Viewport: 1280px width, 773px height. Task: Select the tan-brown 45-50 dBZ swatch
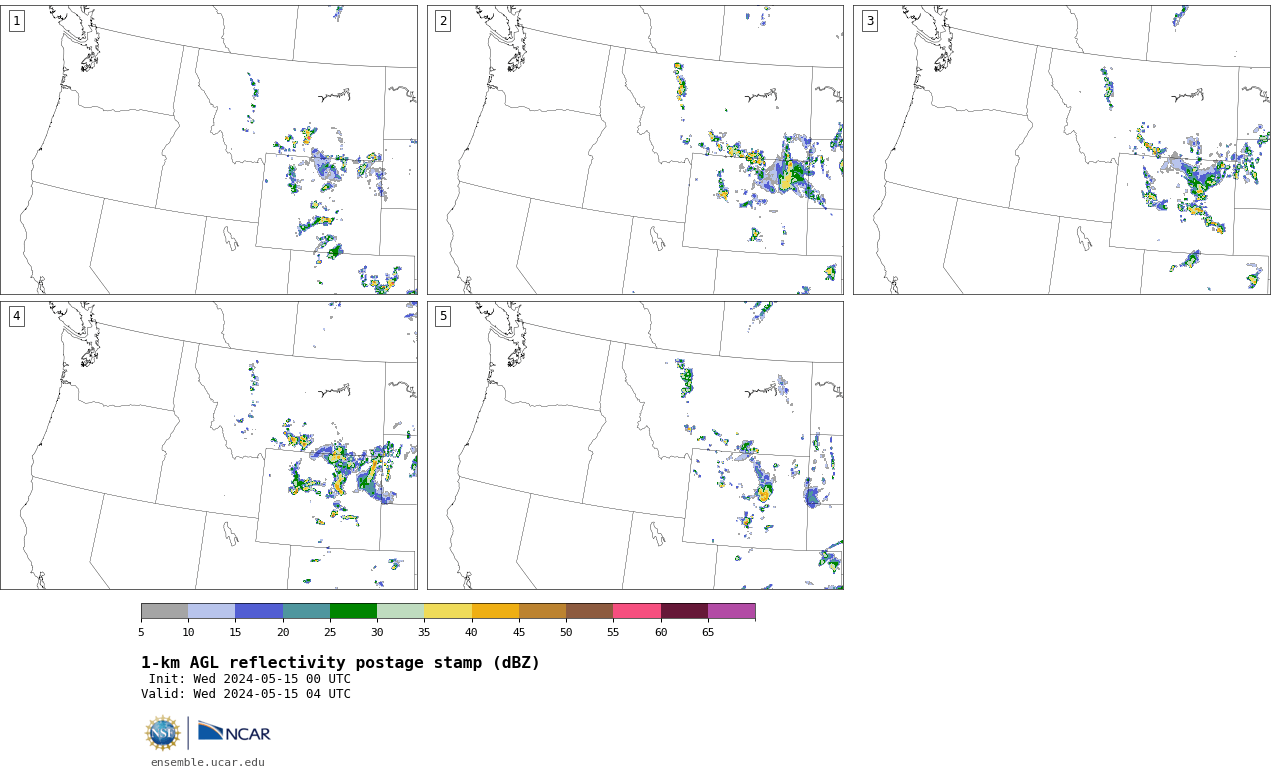(x=542, y=611)
